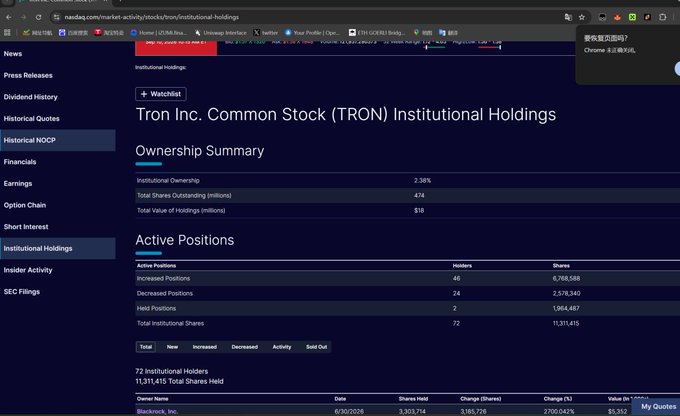Viewport: 680px width, 416px height.
Task: Open the orange fox extension icon
Action: coord(618,17)
